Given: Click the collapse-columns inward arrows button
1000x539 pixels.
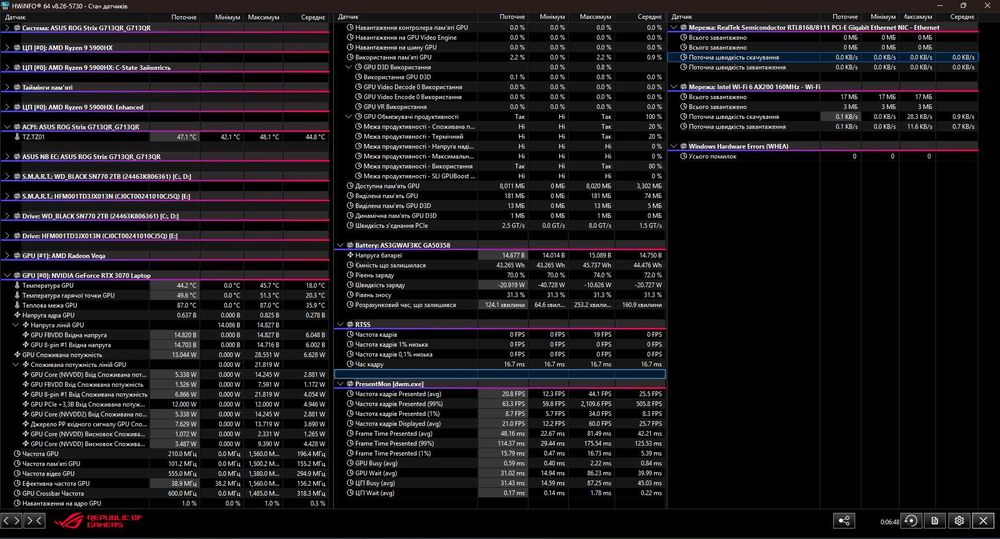Looking at the screenshot, I should pos(34,521).
